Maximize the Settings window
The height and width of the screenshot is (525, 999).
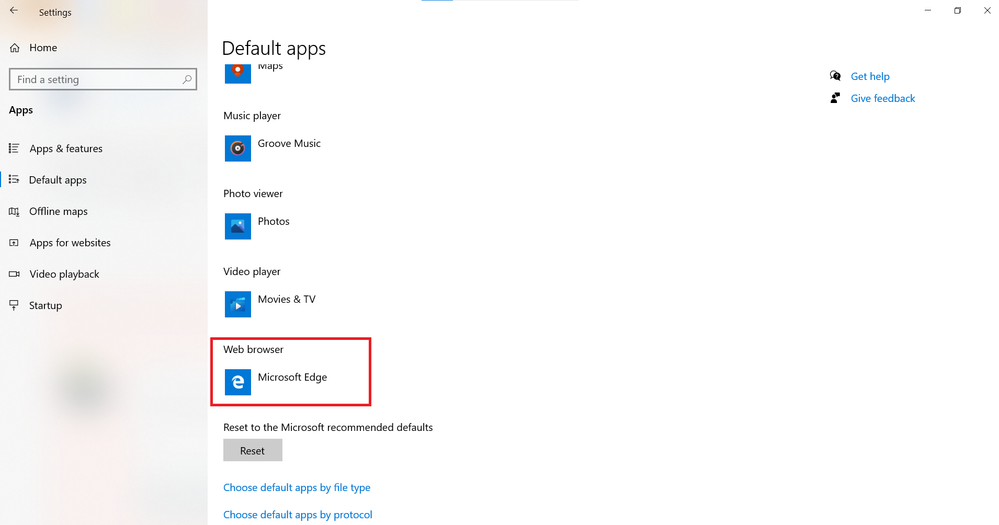957,10
